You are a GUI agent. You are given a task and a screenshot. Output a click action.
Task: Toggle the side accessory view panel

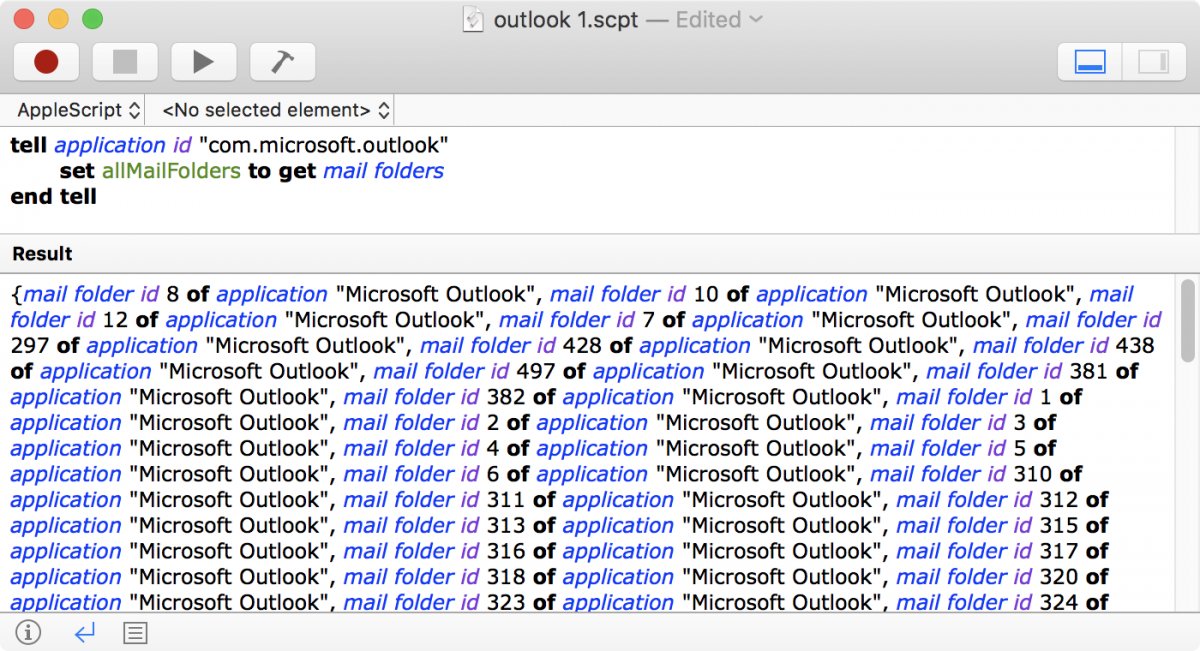pos(1152,61)
